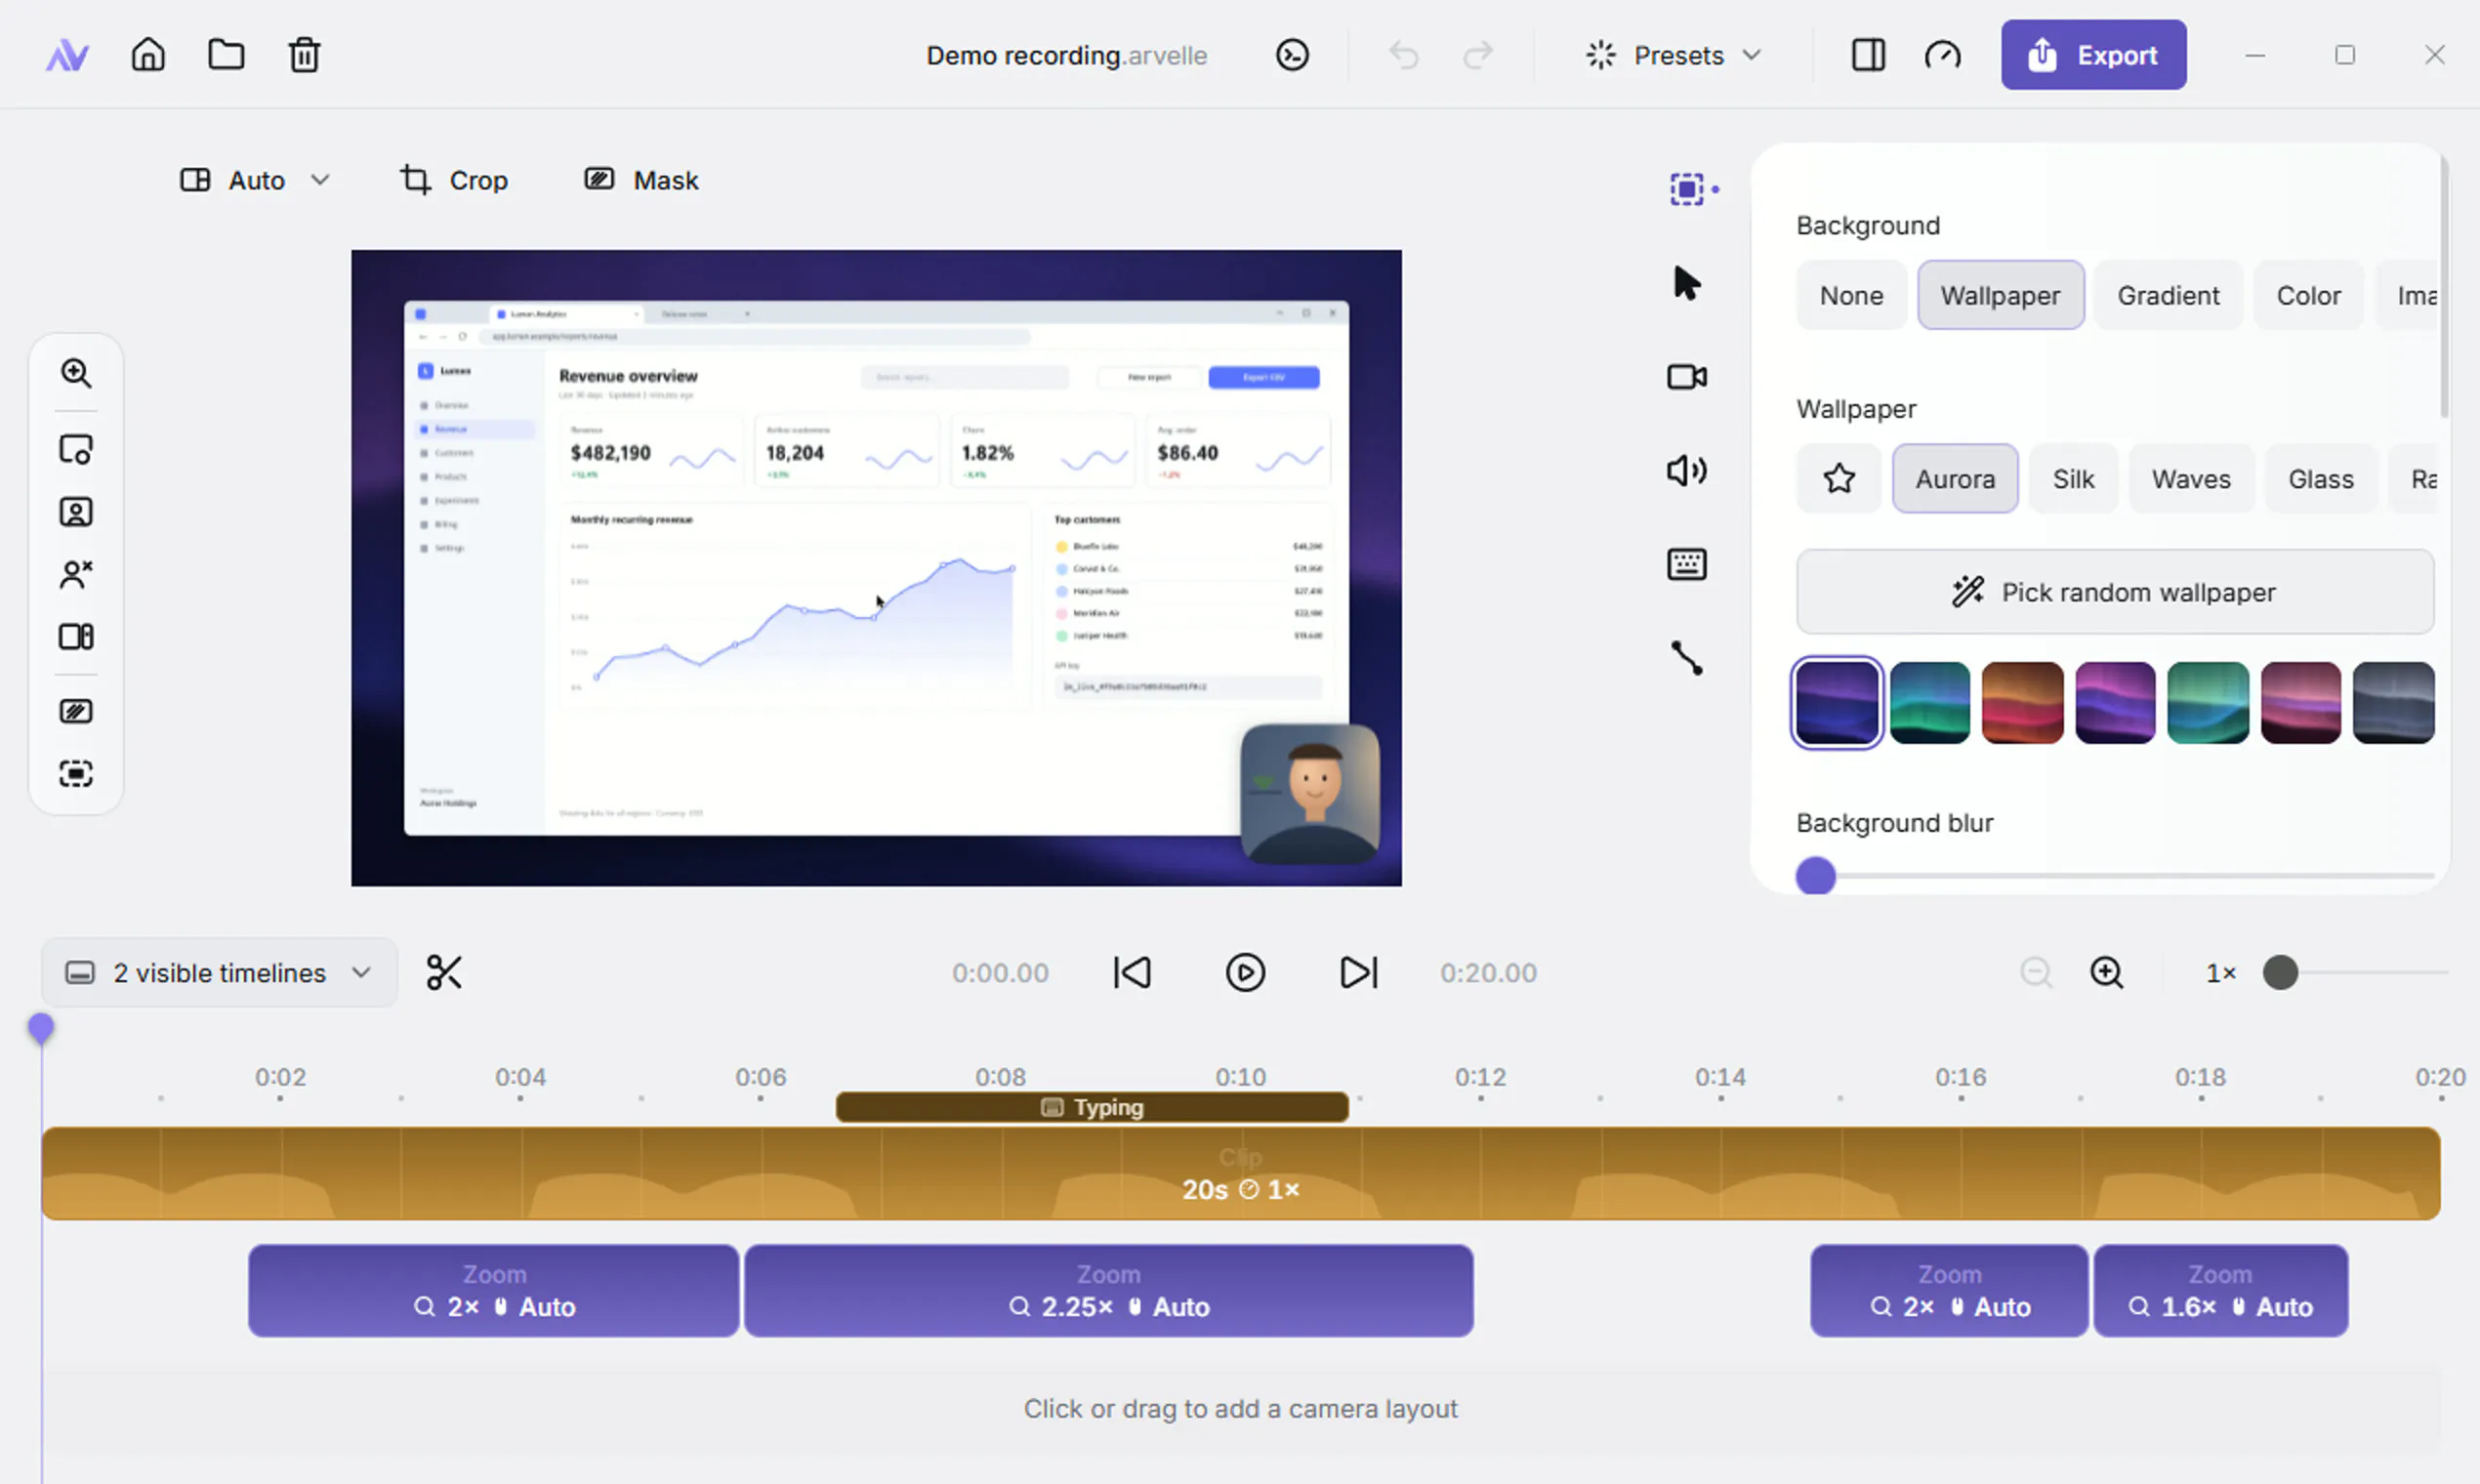Viewport: 2480px width, 1484px height.
Task: Select the Color background option
Action: click(x=2308, y=295)
